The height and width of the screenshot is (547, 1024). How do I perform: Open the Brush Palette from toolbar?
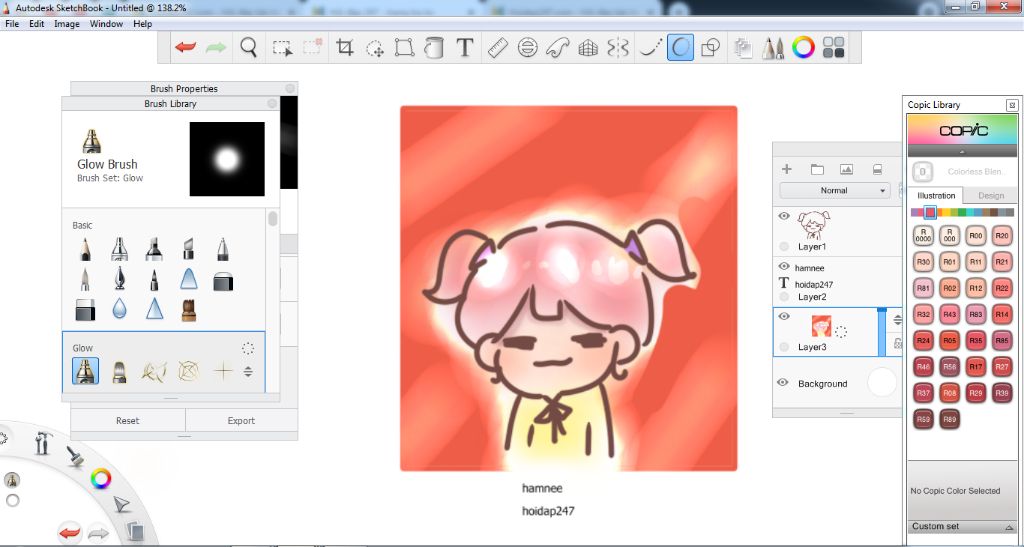[x=773, y=47]
